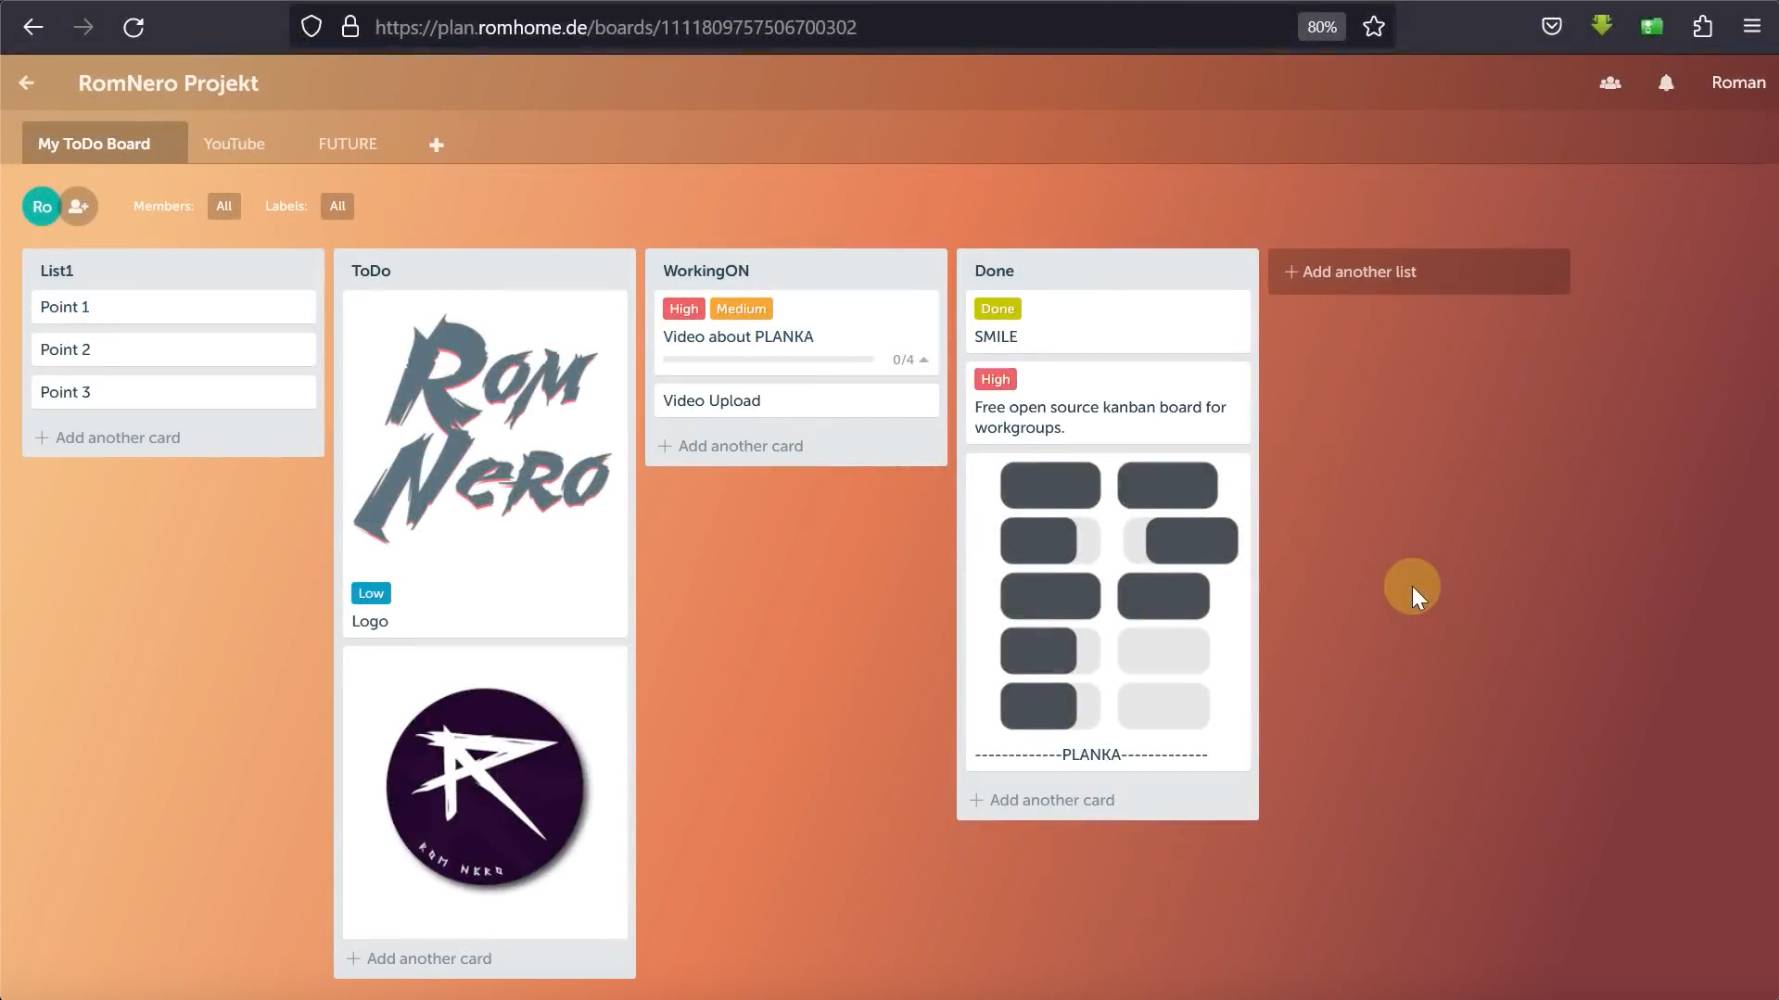Click the 80% zoom level indicator
Screen dimensions: 1779x1000
[1321, 27]
